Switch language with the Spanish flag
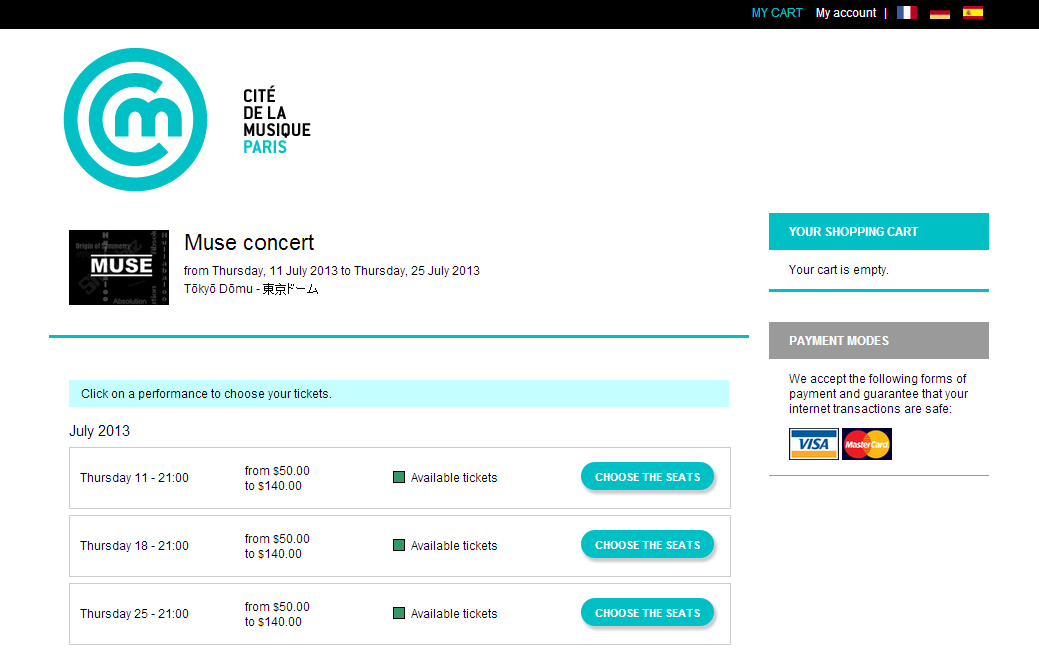This screenshot has width=1039, height=651. pos(973,13)
